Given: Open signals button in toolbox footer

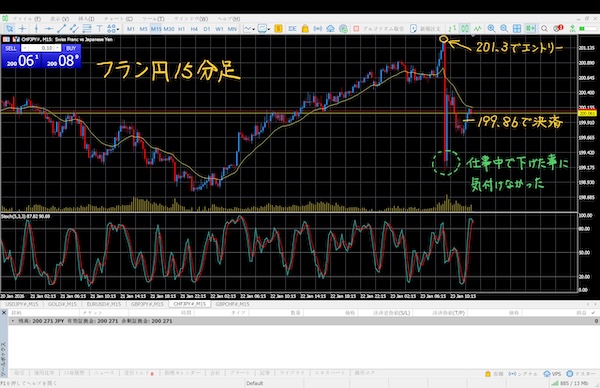Looking at the screenshot, I should coord(522,374).
